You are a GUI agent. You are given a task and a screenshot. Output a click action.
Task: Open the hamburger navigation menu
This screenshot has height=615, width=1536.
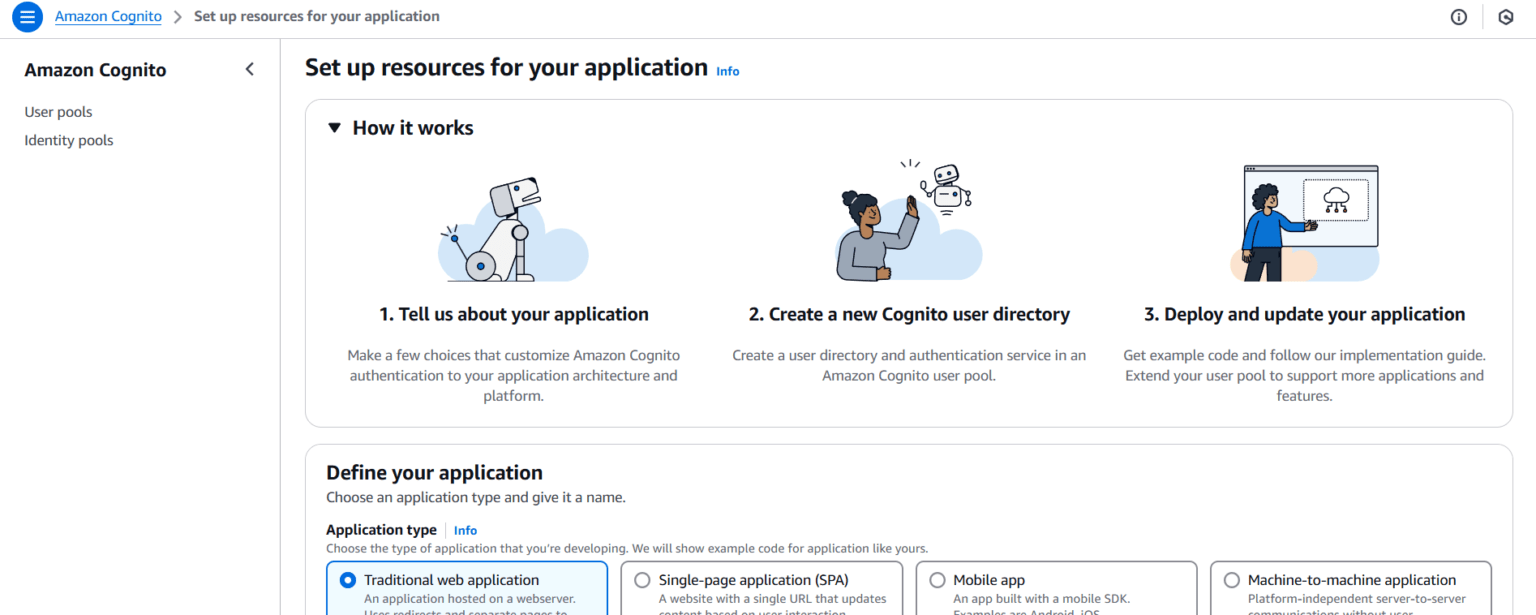[27, 16]
